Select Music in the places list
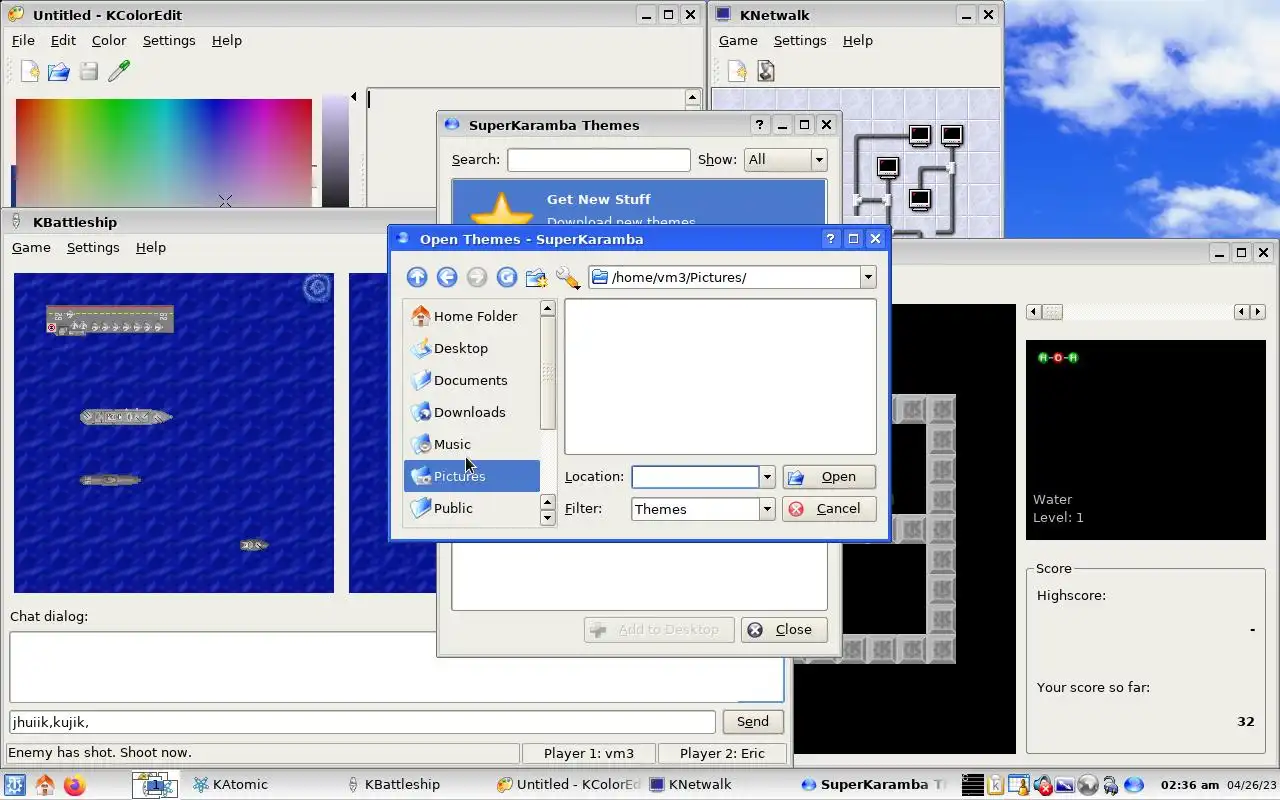The width and height of the screenshot is (1280, 800). click(471, 444)
